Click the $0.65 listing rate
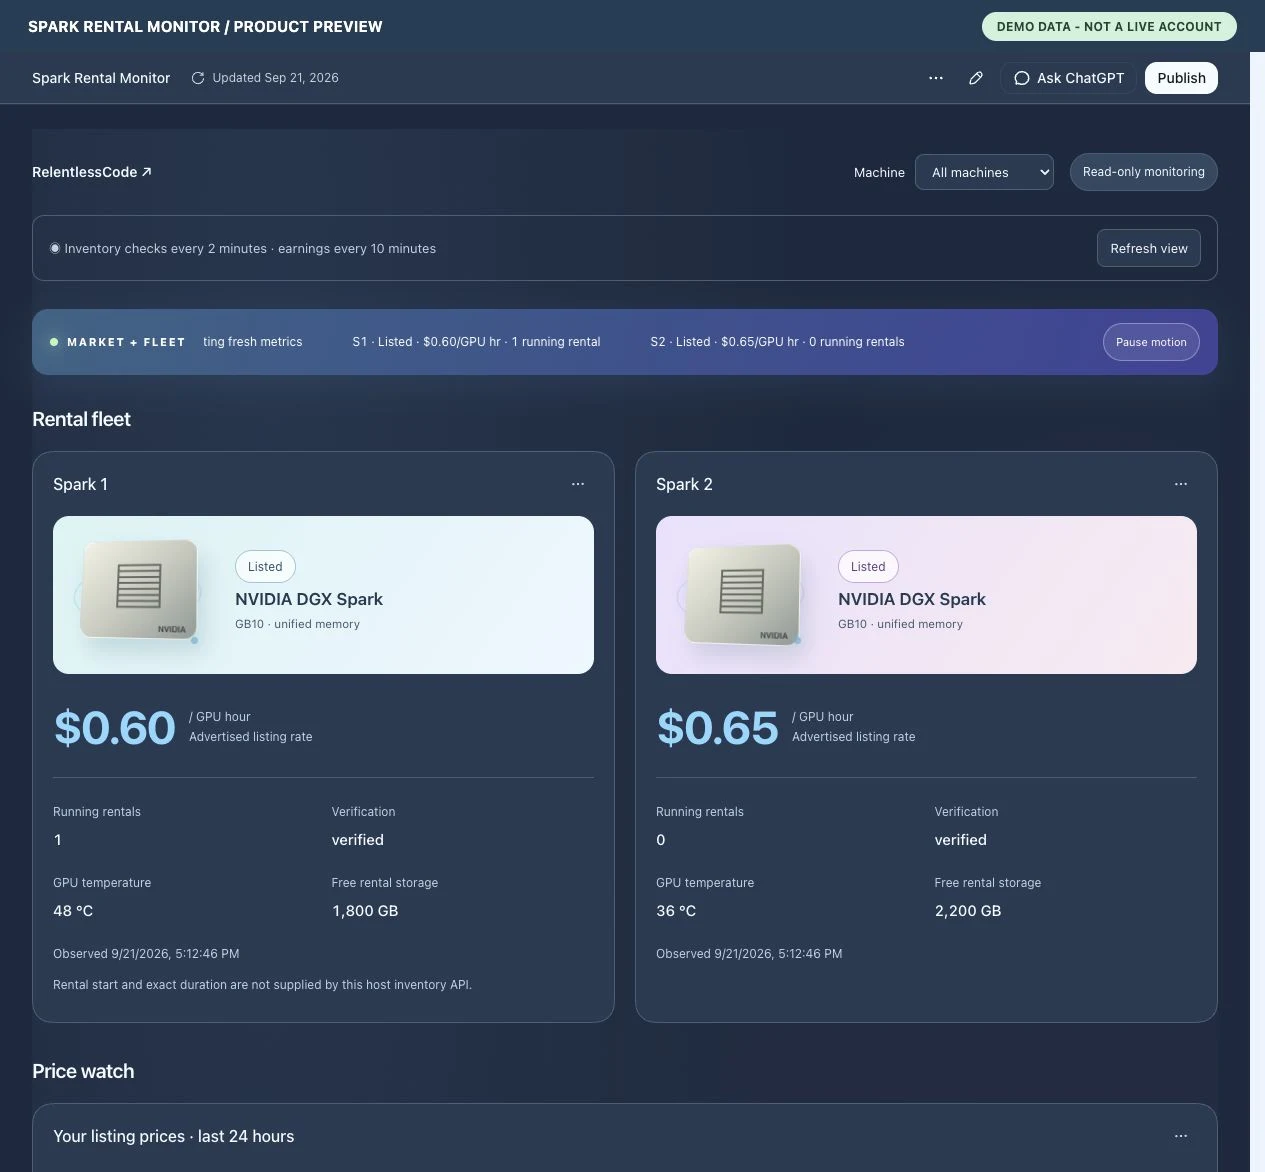The image size is (1265, 1172). (x=717, y=727)
